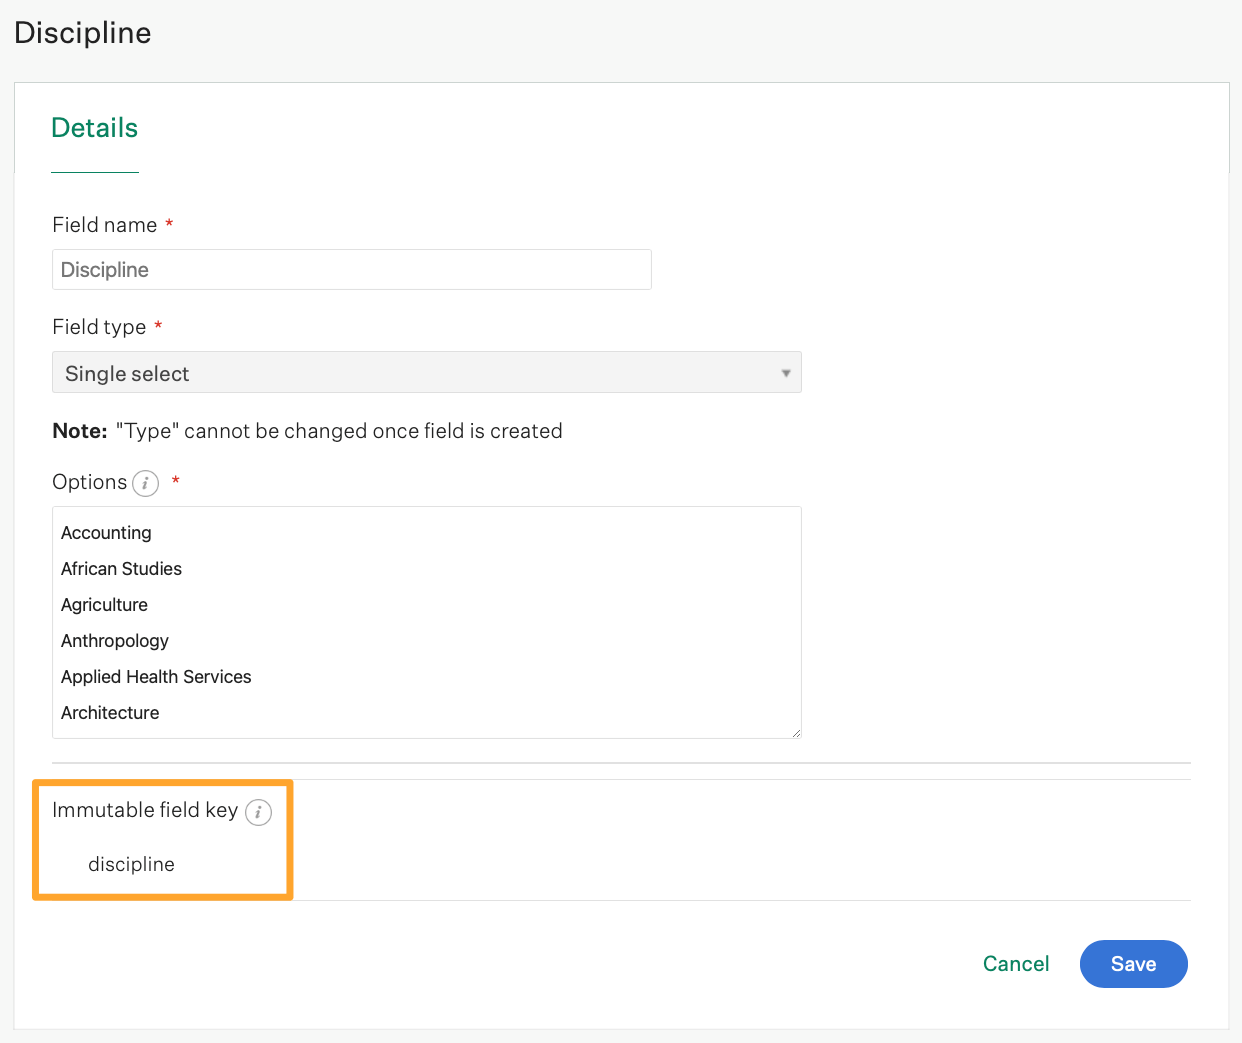This screenshot has width=1242, height=1043.
Task: Click the Discipline page heading
Action: (83, 32)
